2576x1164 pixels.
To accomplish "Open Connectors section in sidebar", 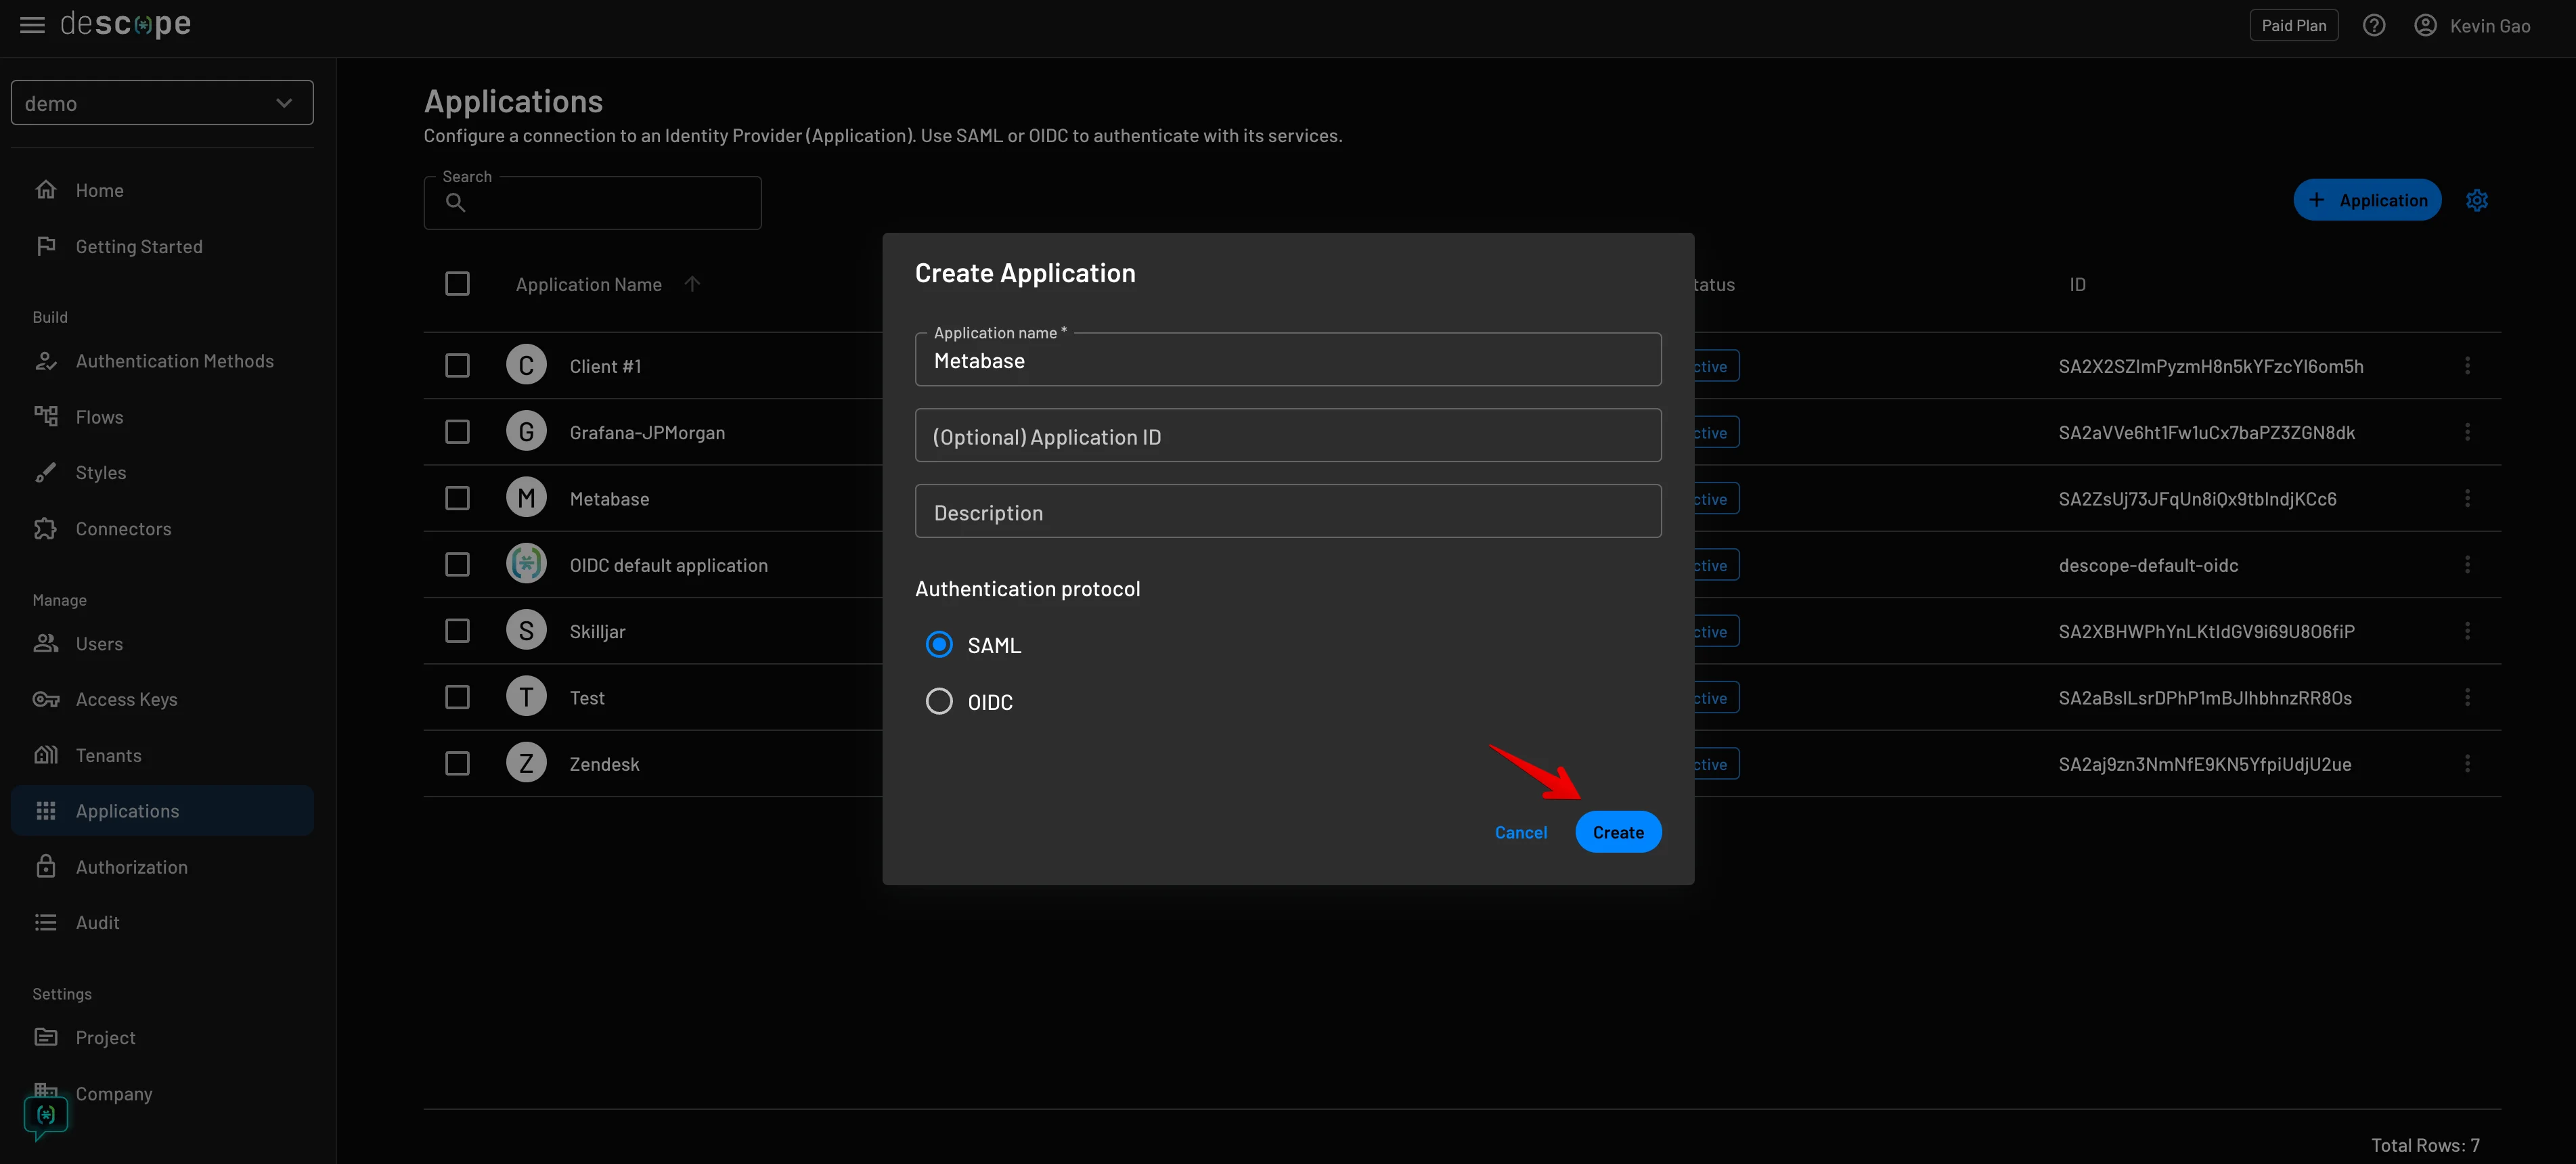I will 123,529.
